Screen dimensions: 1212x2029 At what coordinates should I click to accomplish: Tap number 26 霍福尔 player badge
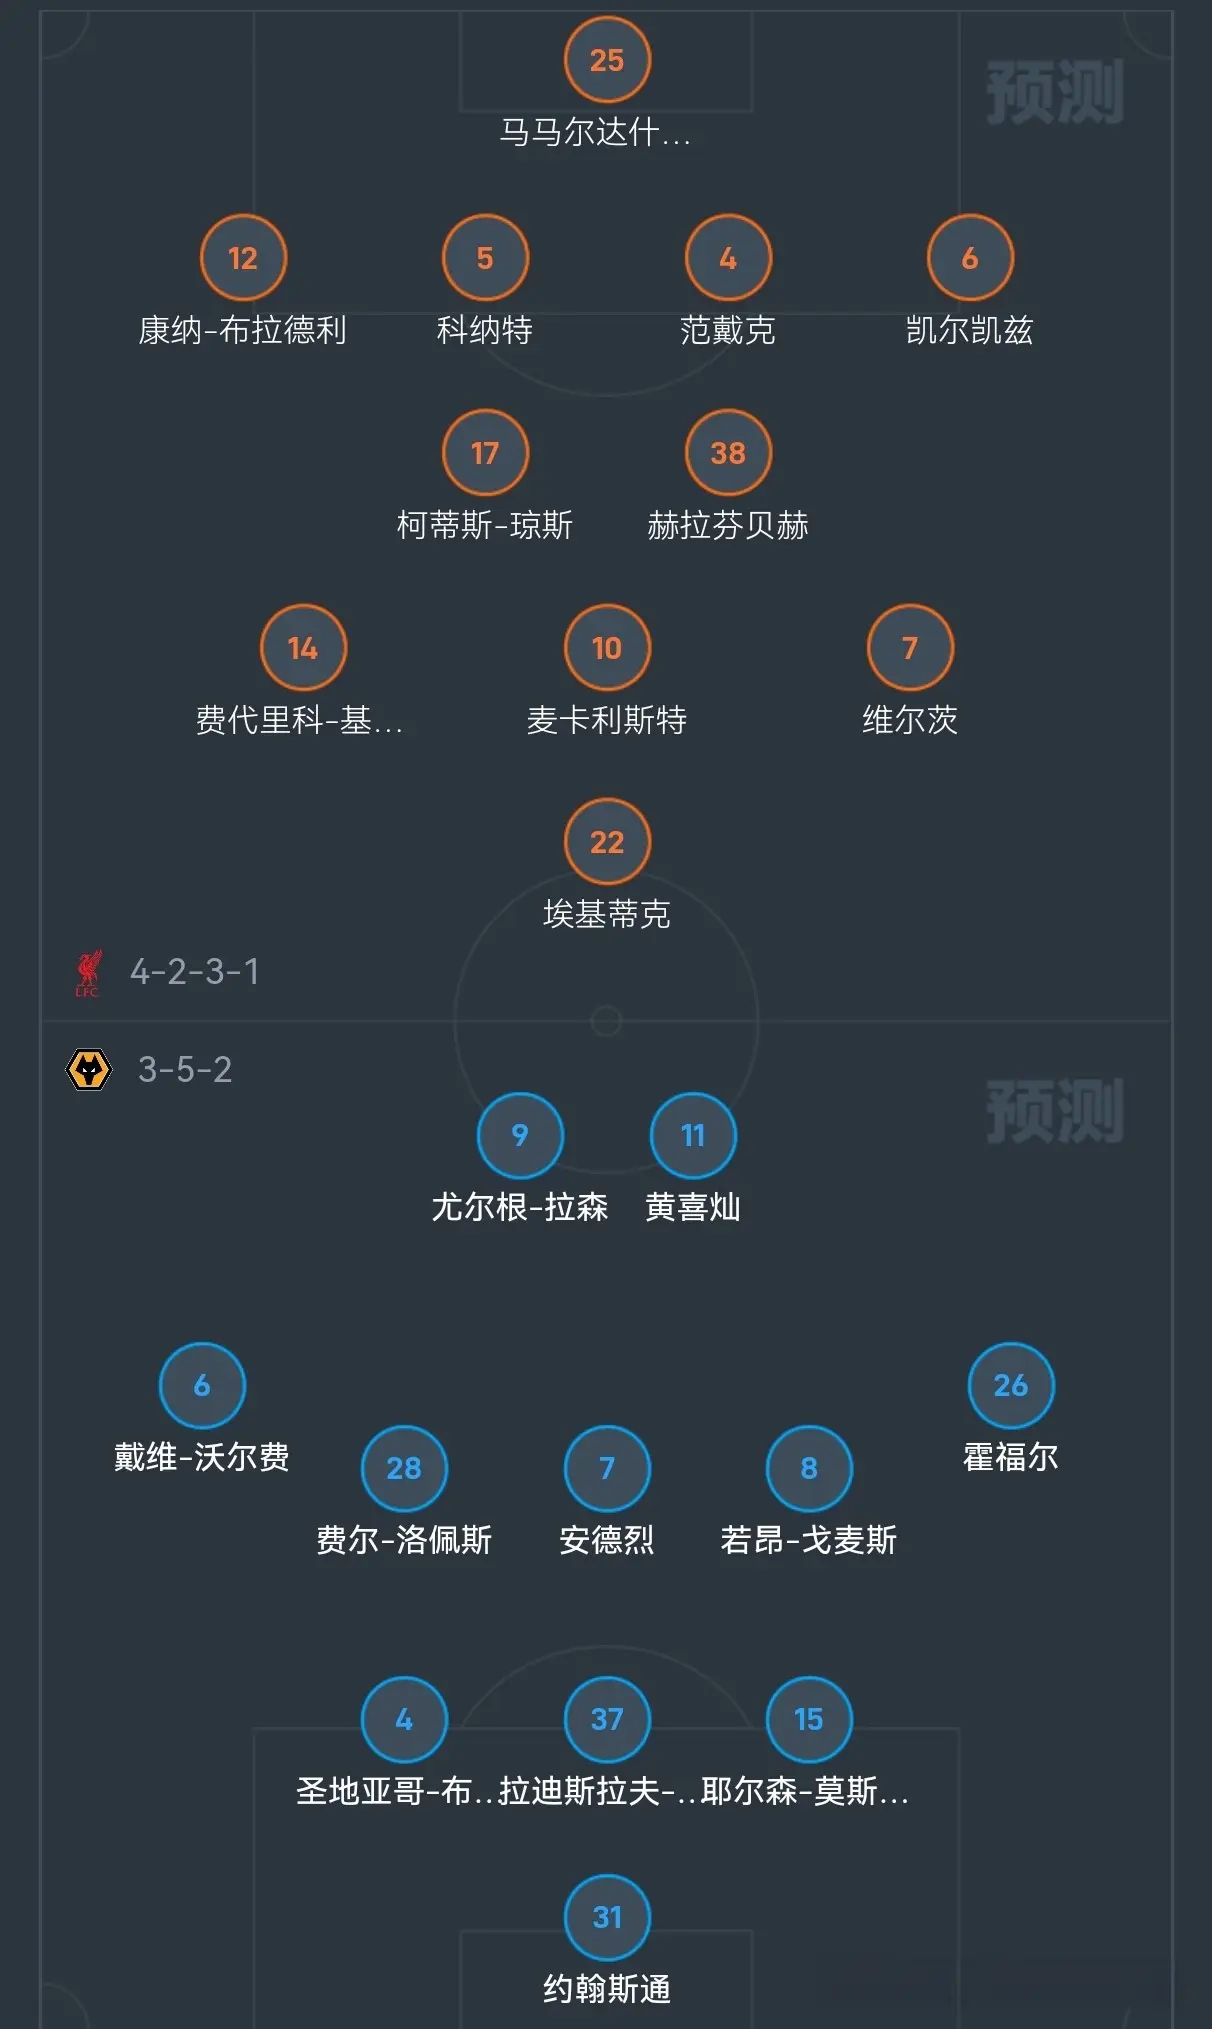coord(1010,1385)
